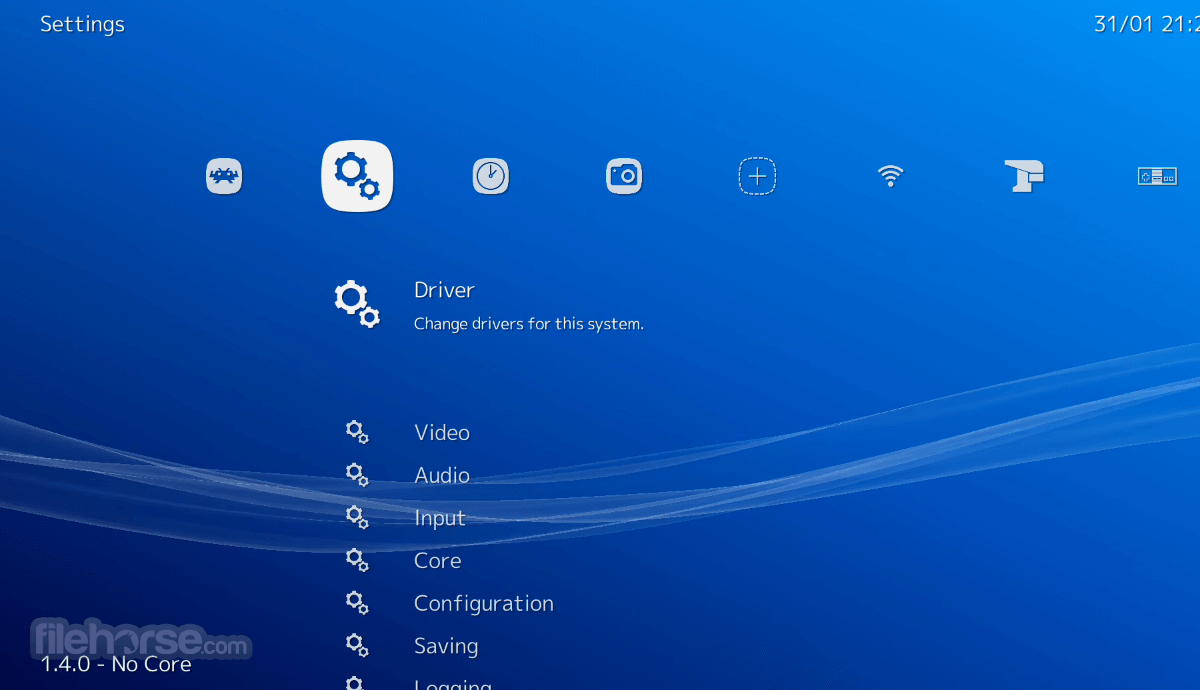The width and height of the screenshot is (1200, 690).
Task: Select the Configuration menu entry
Action: pyautogui.click(x=484, y=604)
